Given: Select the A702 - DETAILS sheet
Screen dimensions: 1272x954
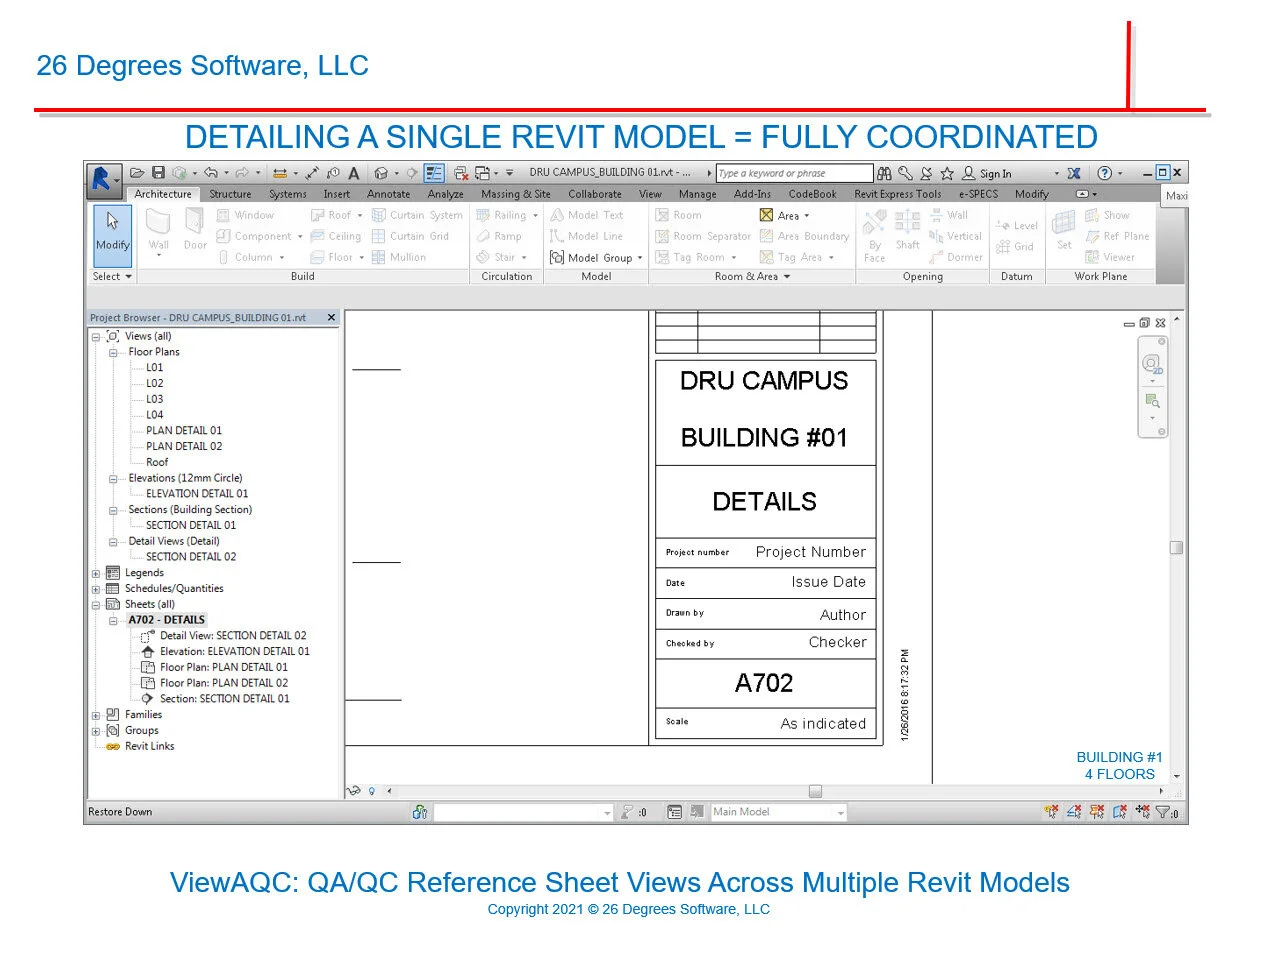Looking at the screenshot, I should [166, 620].
